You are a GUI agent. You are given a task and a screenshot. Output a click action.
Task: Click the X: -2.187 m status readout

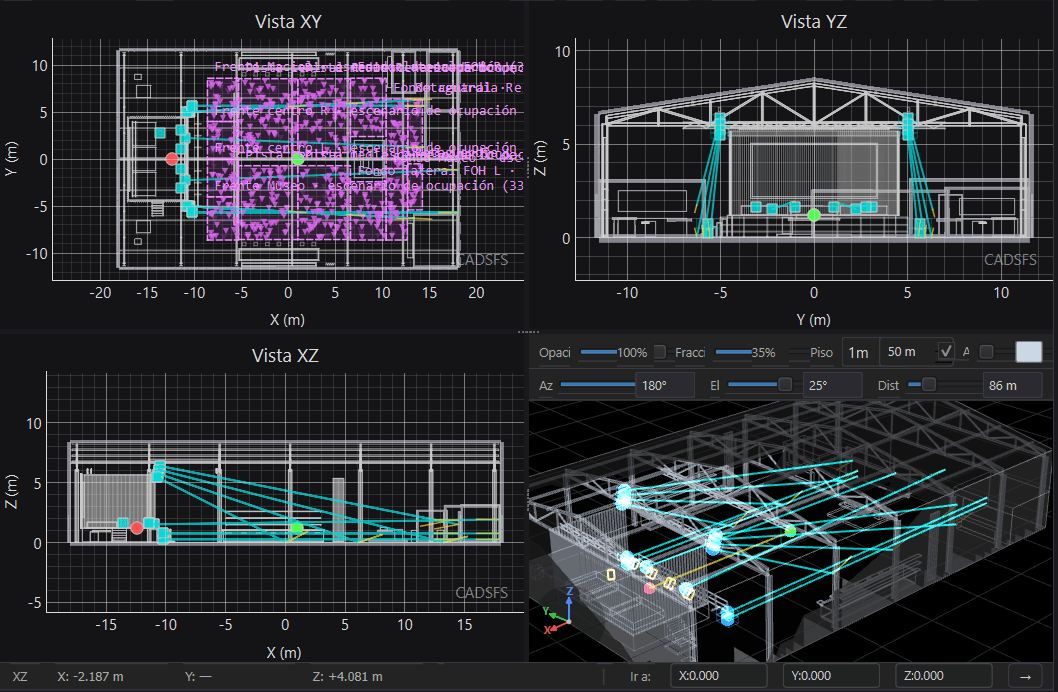tap(90, 676)
